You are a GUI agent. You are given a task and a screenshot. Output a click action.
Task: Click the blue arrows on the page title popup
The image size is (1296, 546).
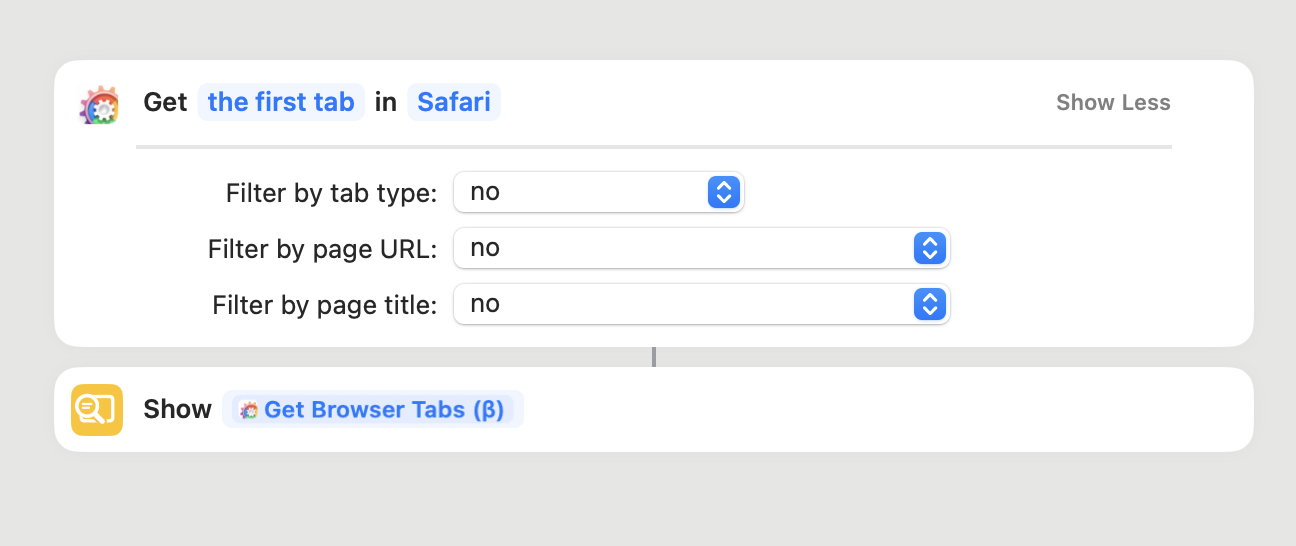pos(929,304)
